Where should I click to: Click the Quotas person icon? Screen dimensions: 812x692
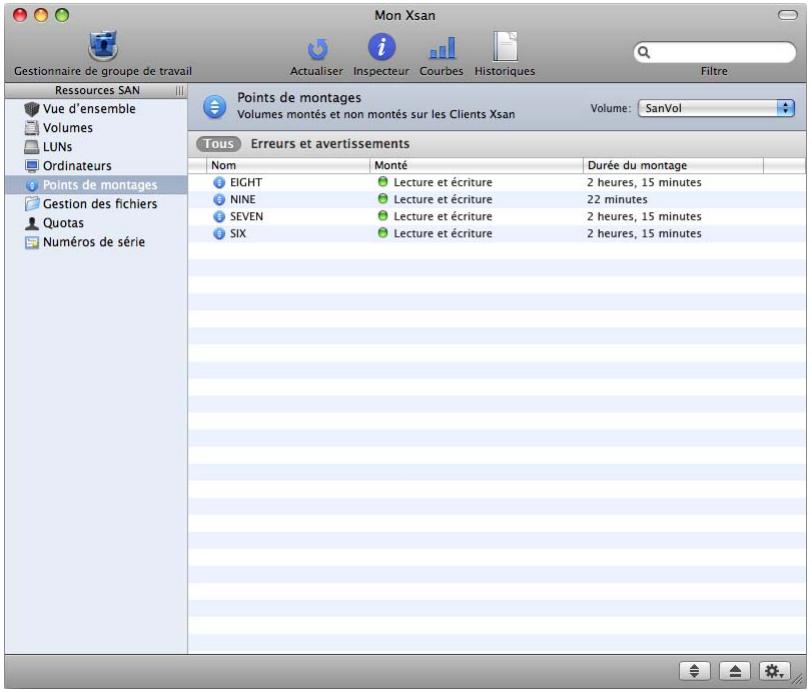pyautogui.click(x=32, y=223)
